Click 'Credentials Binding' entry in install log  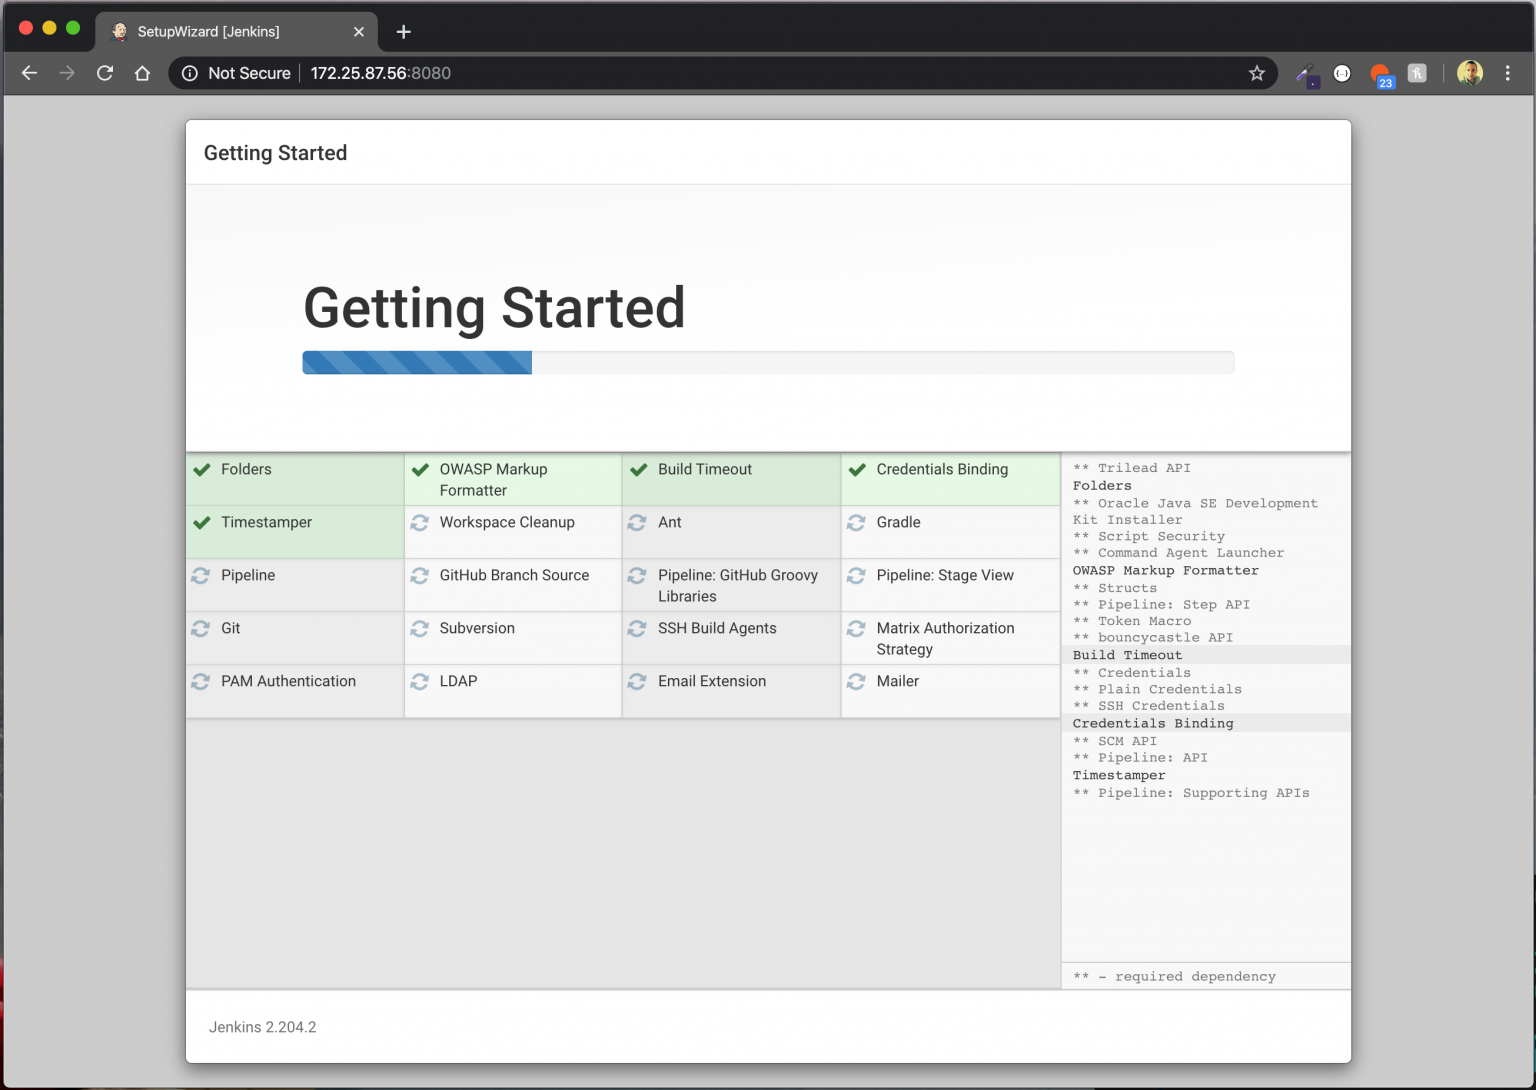pyautogui.click(x=1153, y=723)
